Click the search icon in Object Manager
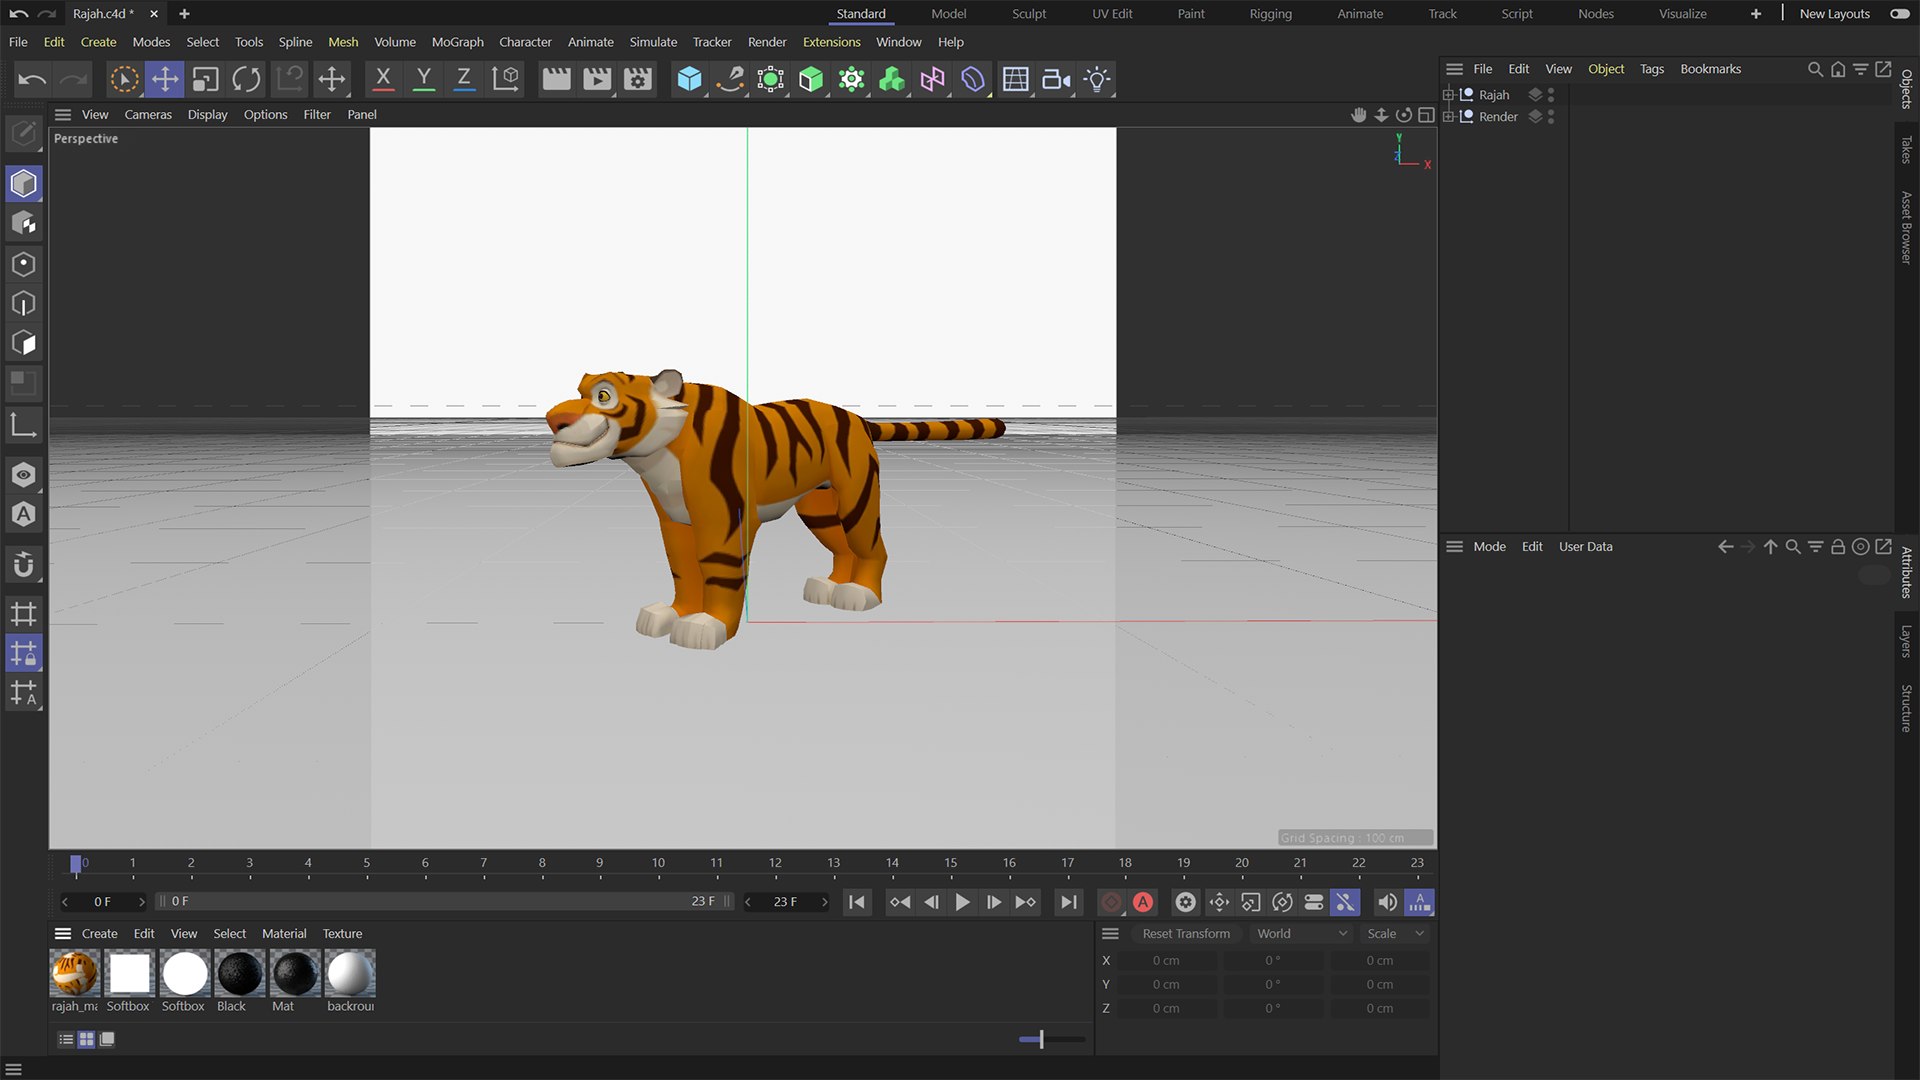The width and height of the screenshot is (1920, 1080). click(1815, 69)
